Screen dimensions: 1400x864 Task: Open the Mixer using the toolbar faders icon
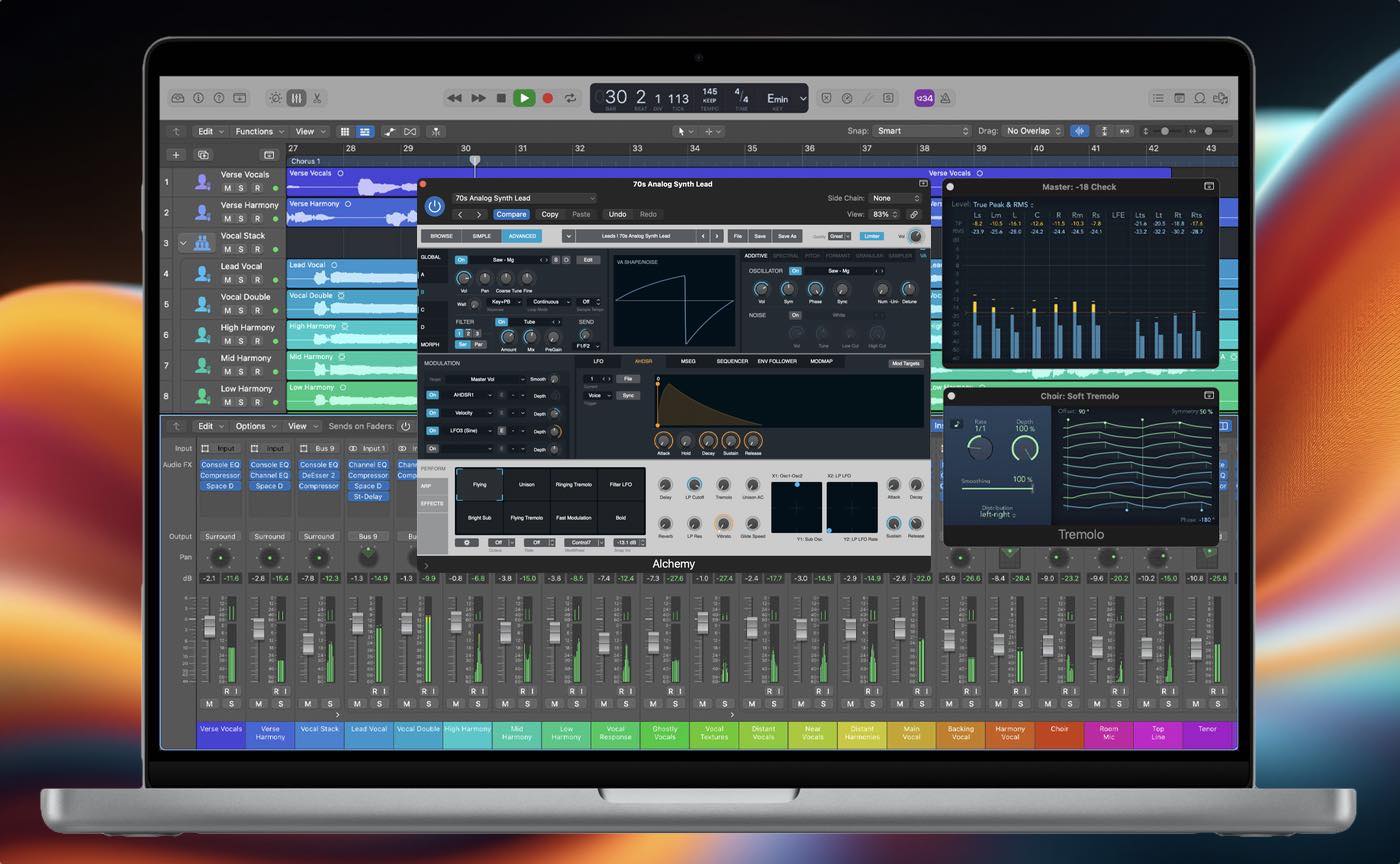(296, 98)
